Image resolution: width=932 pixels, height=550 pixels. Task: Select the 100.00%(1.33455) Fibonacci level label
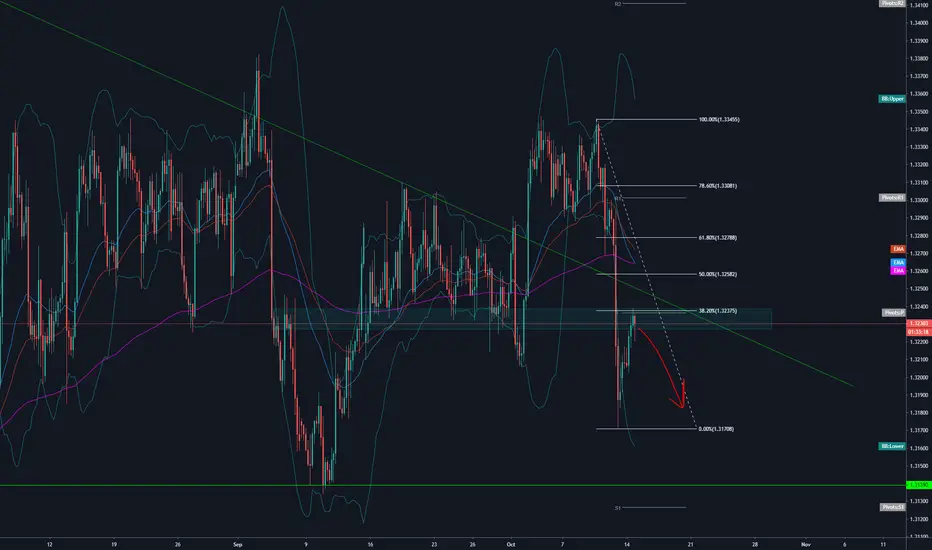click(x=719, y=120)
